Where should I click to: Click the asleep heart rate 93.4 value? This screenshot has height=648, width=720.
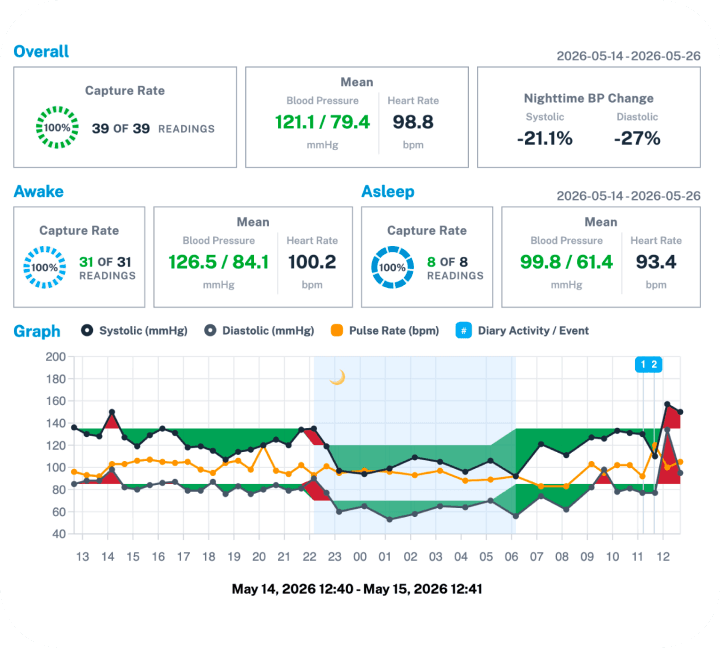coord(656,262)
